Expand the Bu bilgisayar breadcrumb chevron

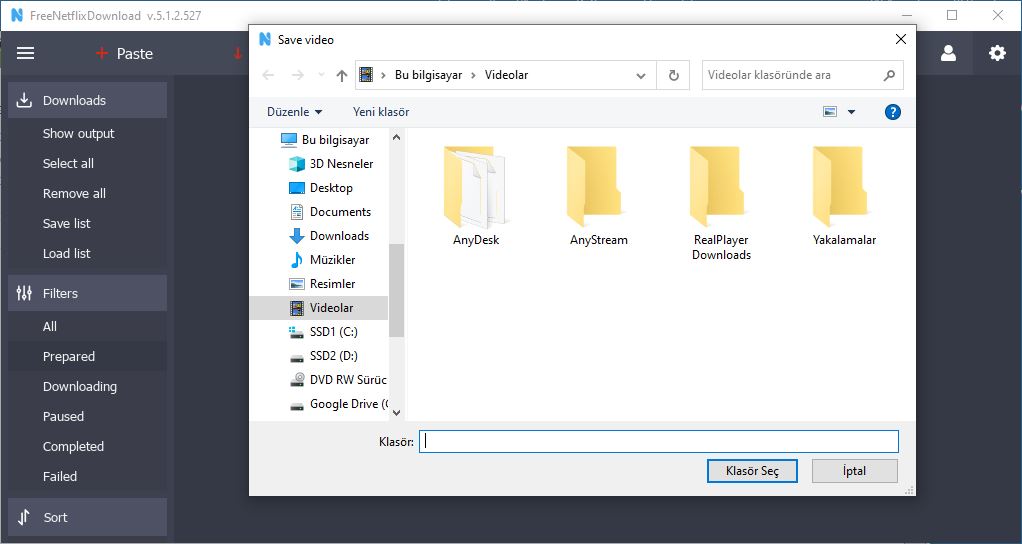(473, 76)
